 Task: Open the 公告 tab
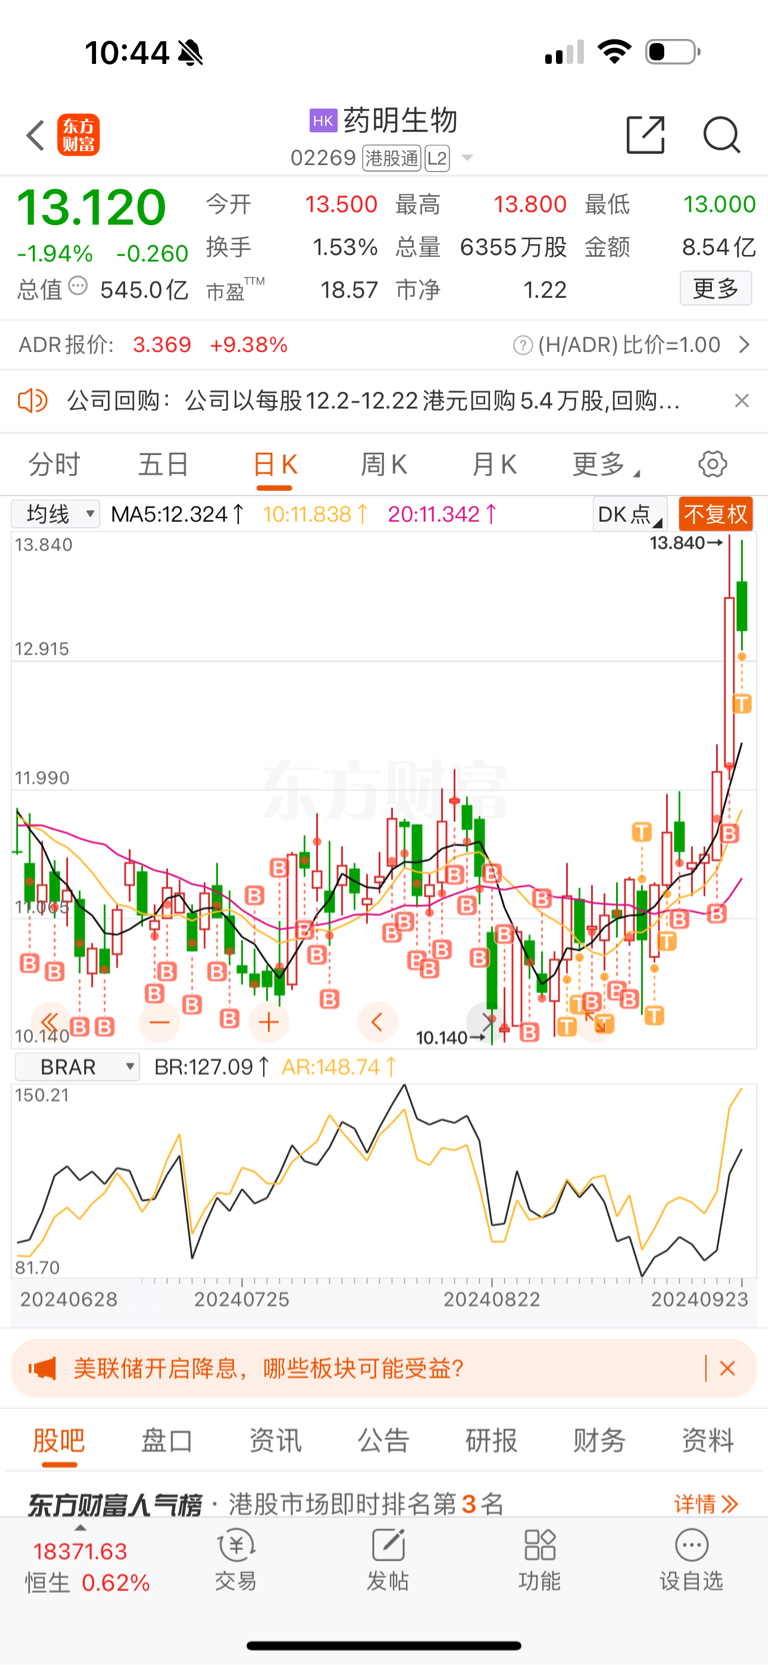tap(384, 1440)
